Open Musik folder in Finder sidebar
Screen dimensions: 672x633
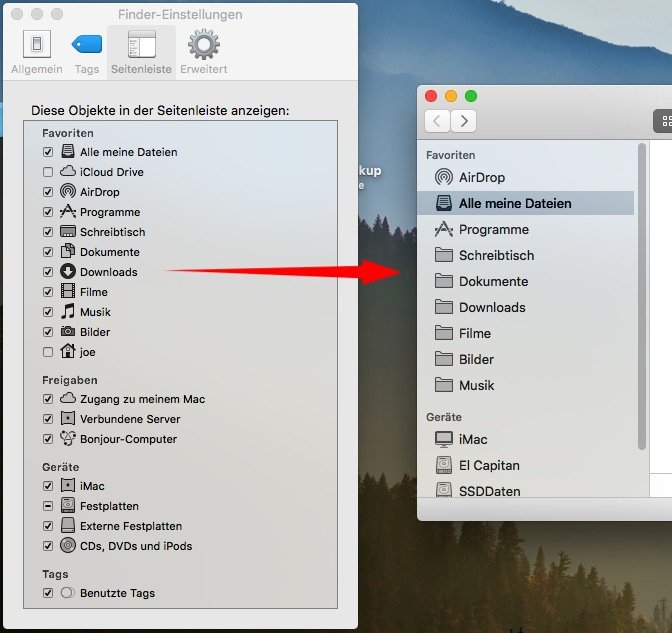[525, 385]
